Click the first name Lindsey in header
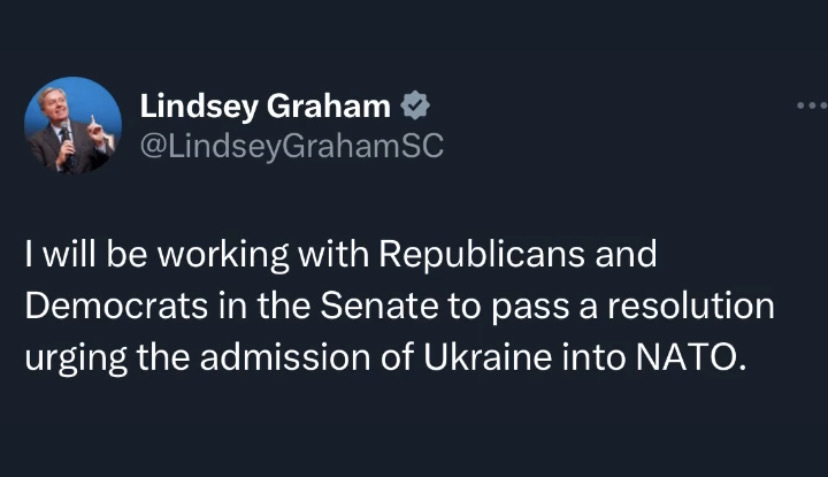This screenshot has width=828, height=477. (199, 107)
